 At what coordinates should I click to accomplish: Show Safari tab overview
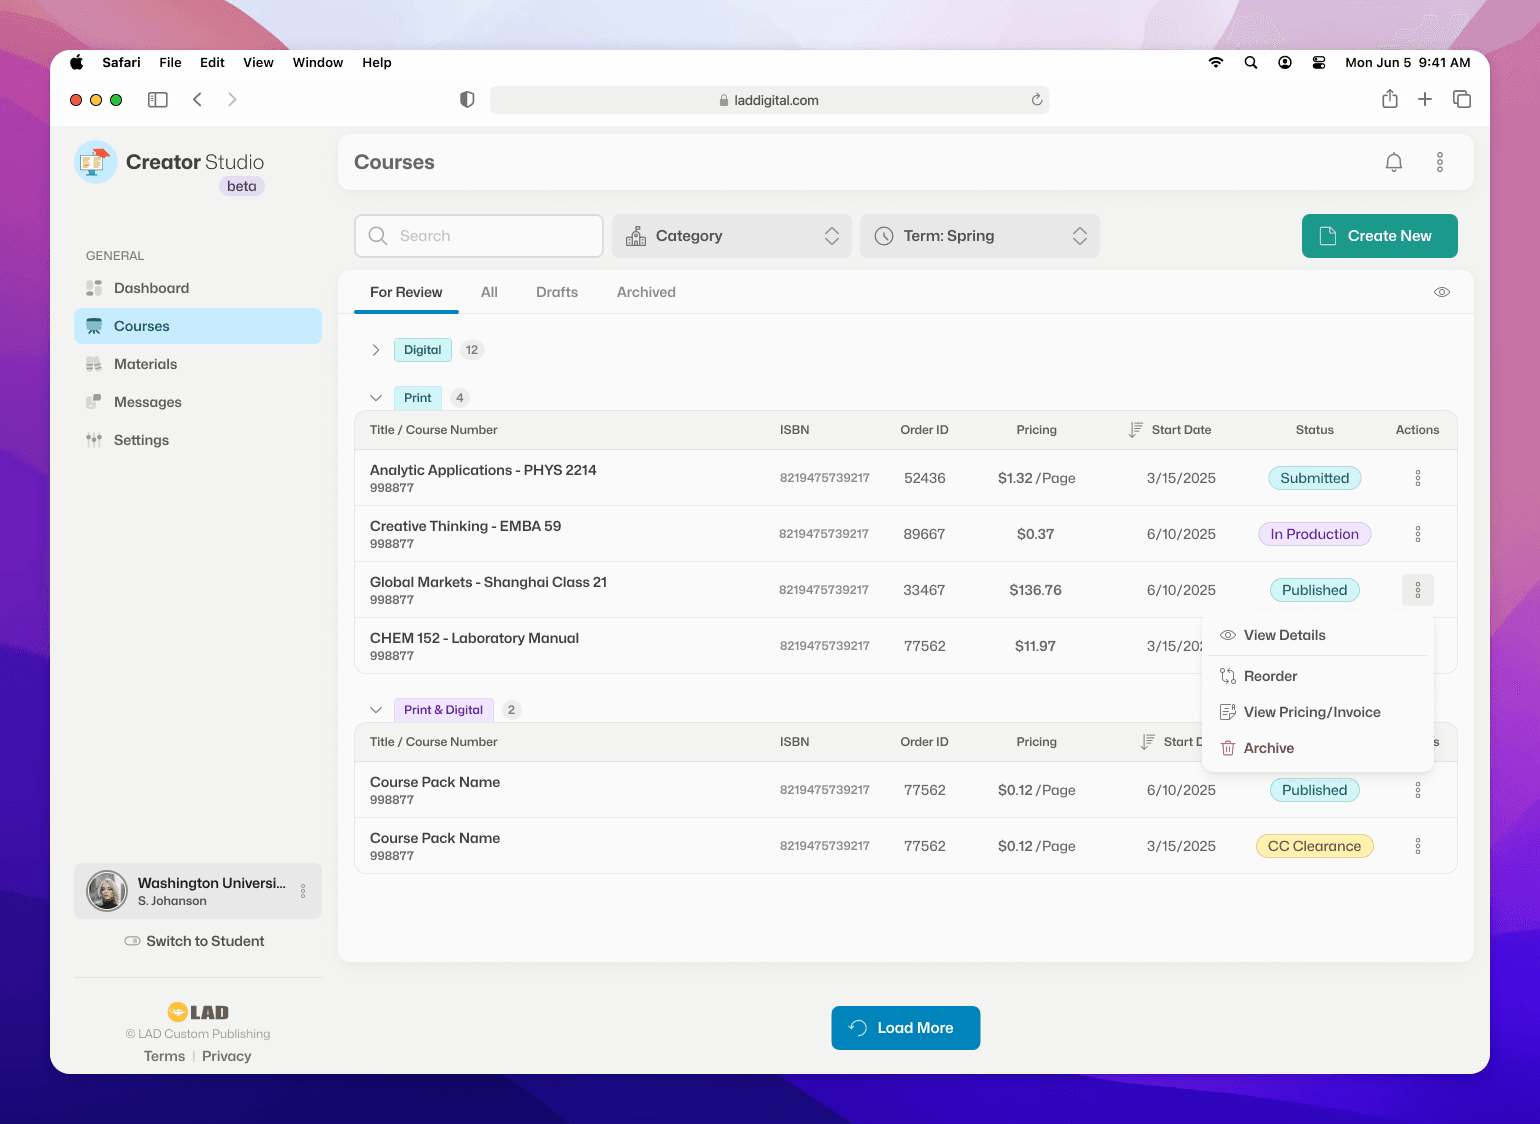(x=1462, y=99)
